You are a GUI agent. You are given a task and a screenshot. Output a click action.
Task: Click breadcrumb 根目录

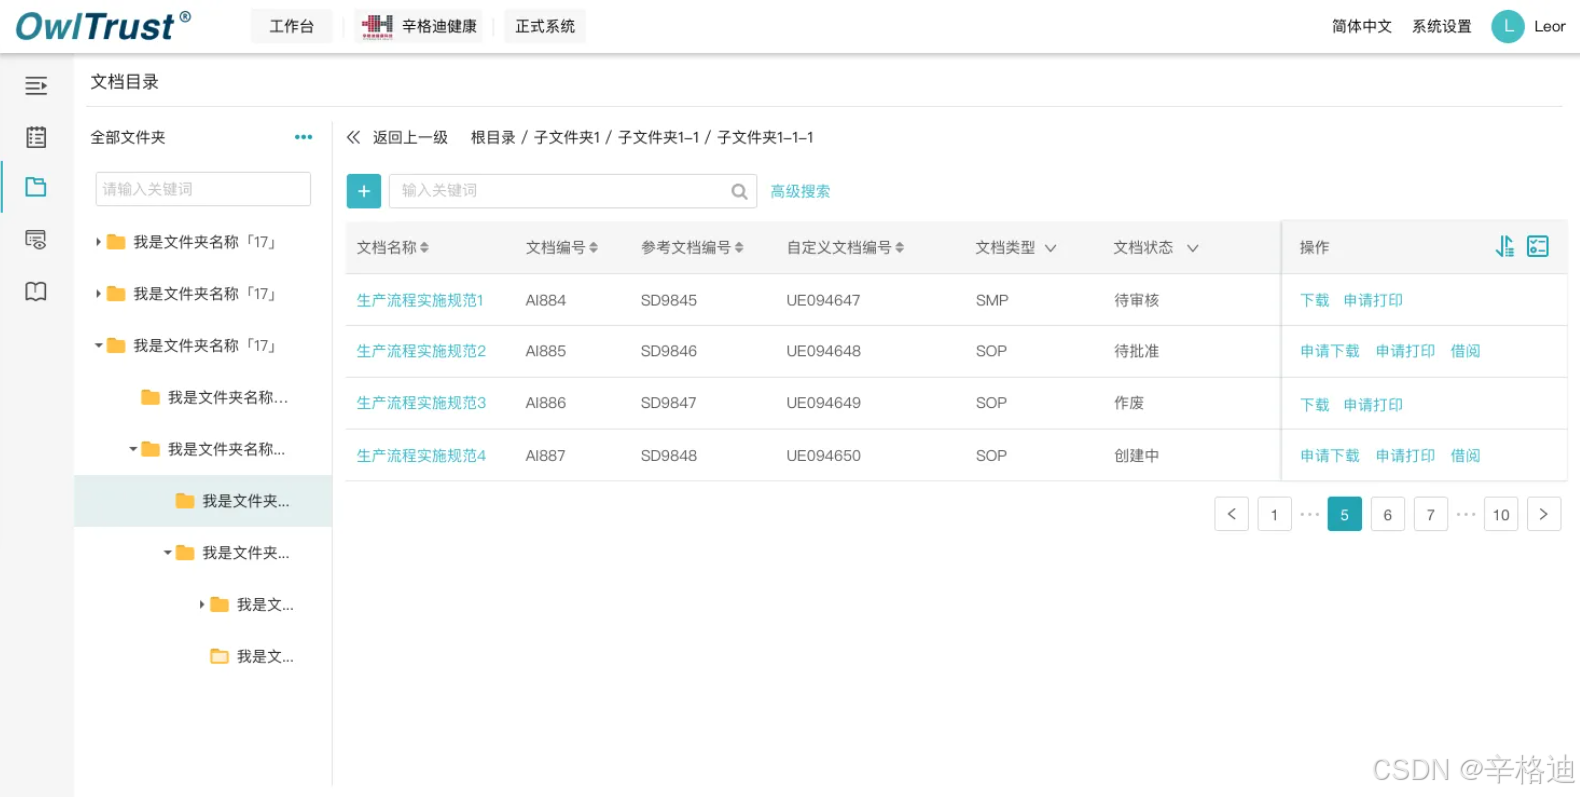(493, 137)
